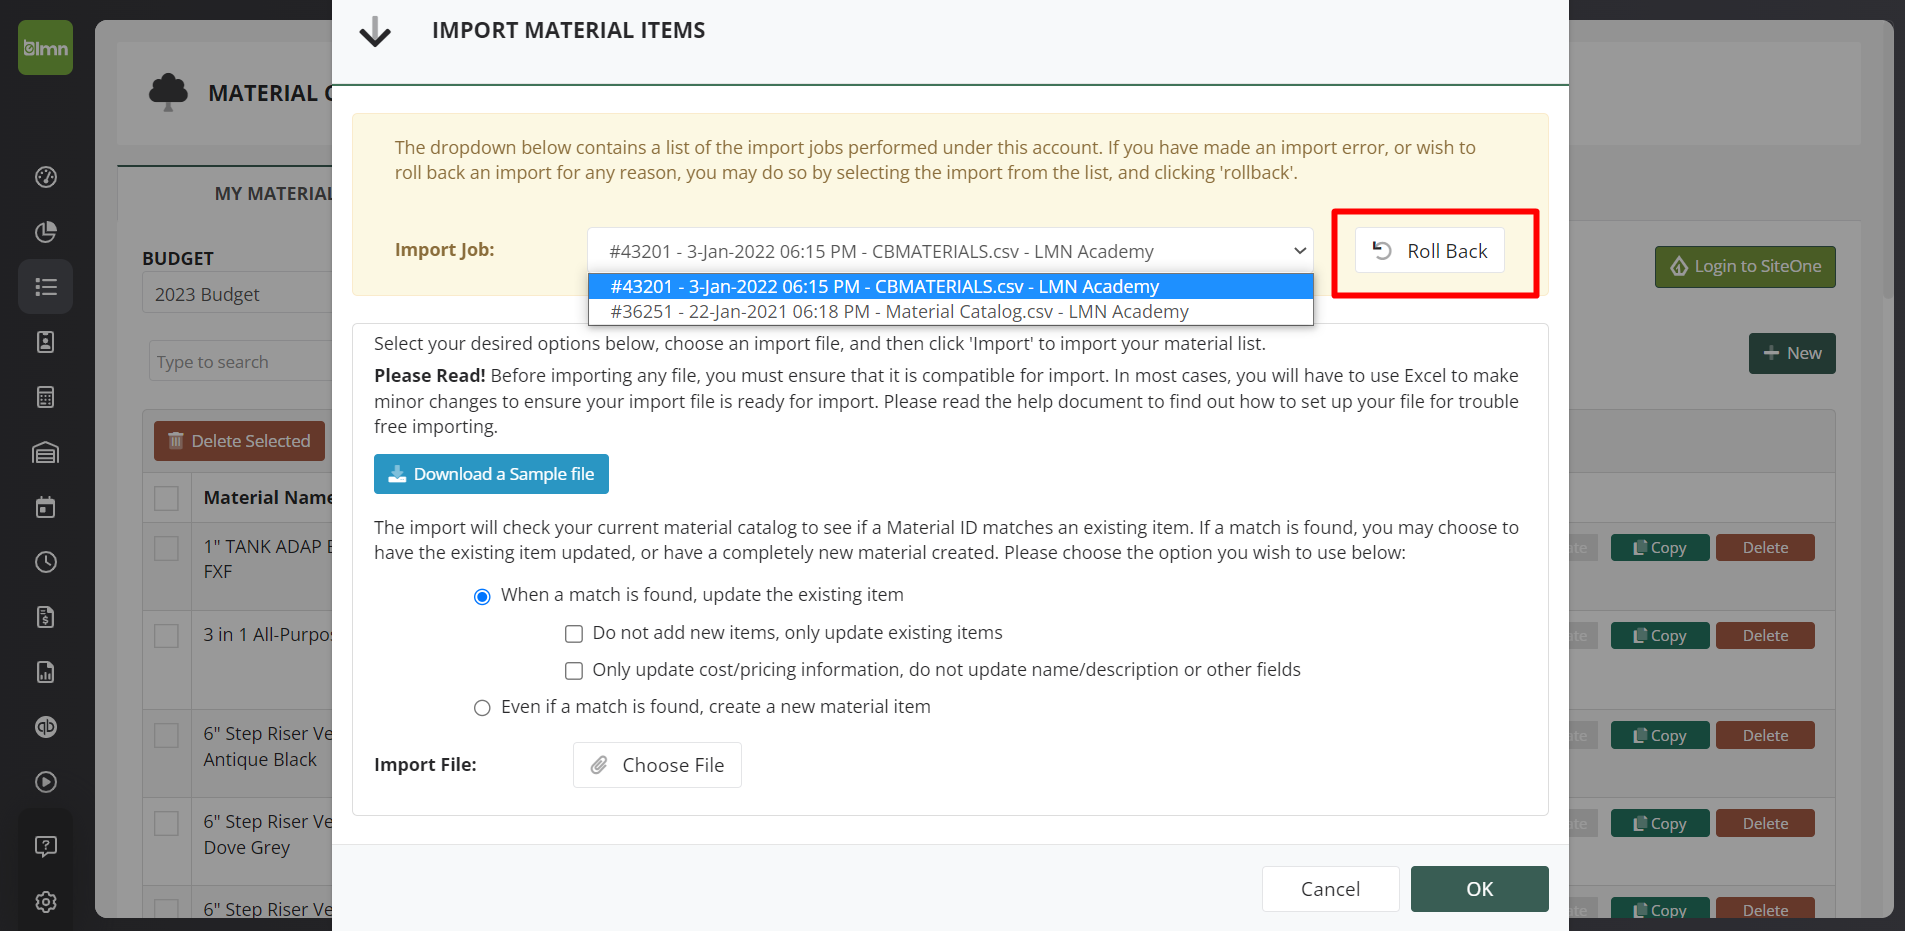Tick the checkbox for the Antique Black row

167,736
